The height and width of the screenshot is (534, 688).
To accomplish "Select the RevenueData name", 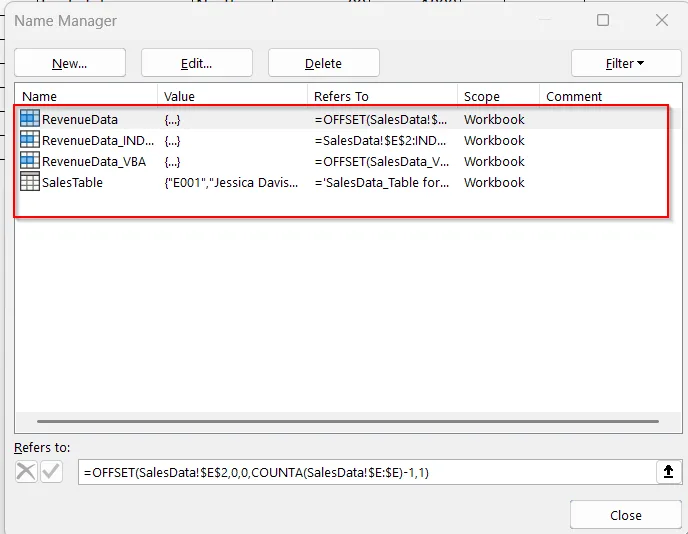I will click(80, 119).
